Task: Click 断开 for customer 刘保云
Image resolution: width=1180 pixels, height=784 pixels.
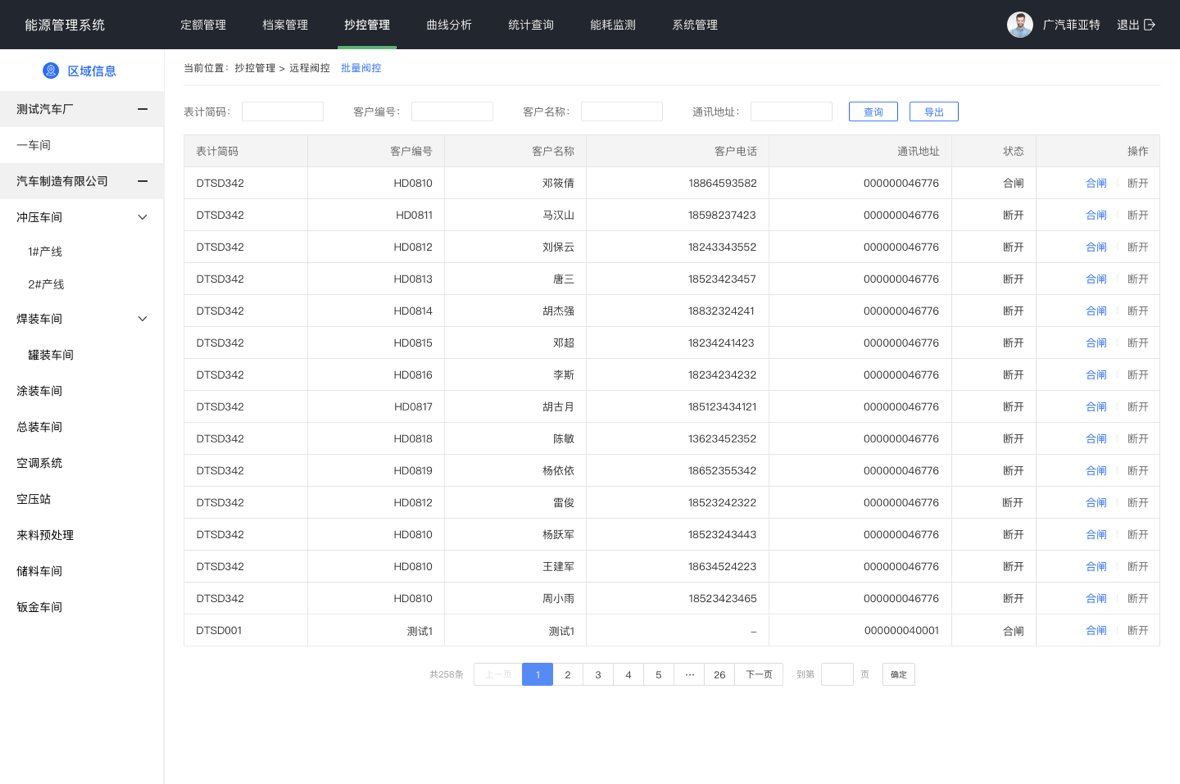Action: pyautogui.click(x=1138, y=247)
